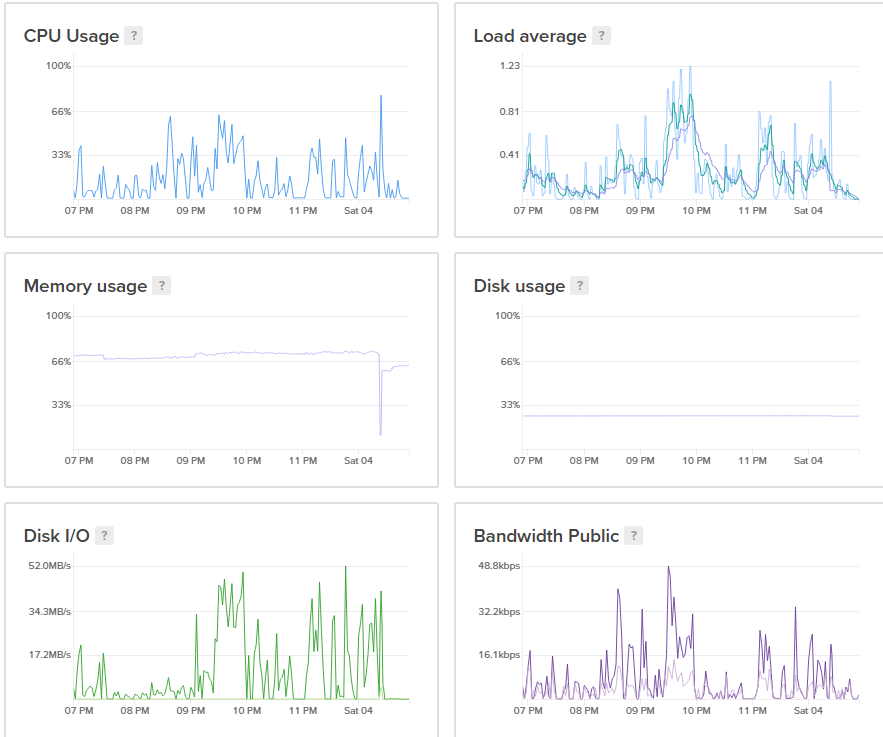Select the Disk I/O heading text

point(57,536)
